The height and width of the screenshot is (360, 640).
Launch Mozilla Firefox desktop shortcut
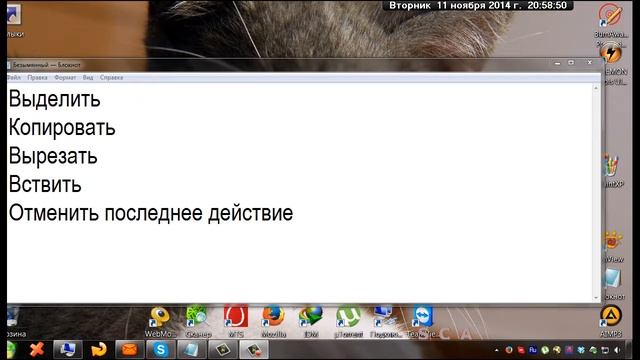[x=273, y=322]
